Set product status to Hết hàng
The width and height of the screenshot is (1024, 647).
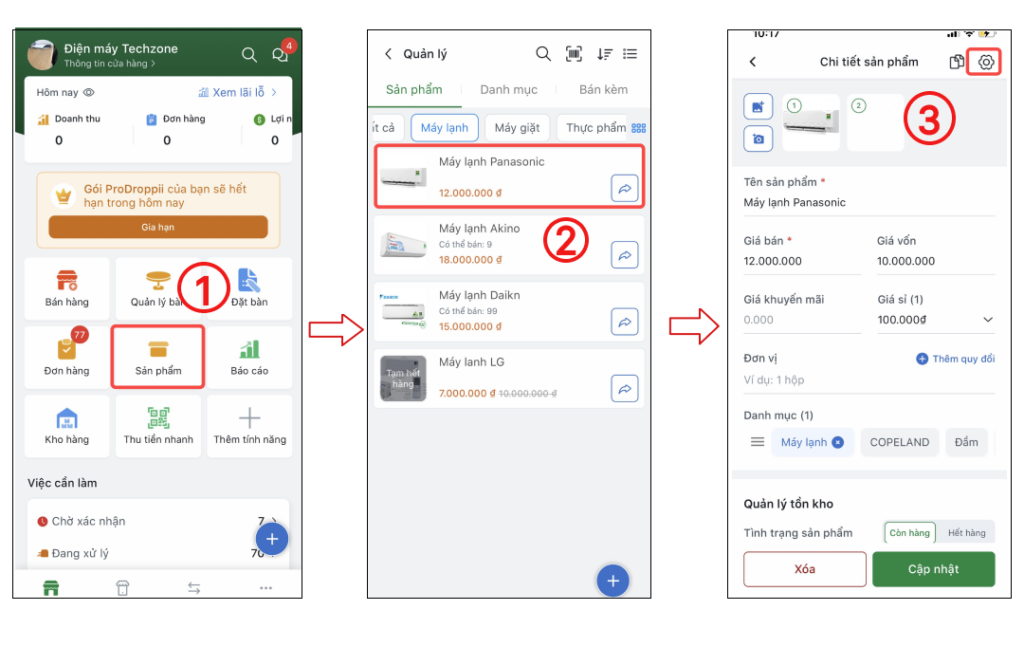point(966,533)
